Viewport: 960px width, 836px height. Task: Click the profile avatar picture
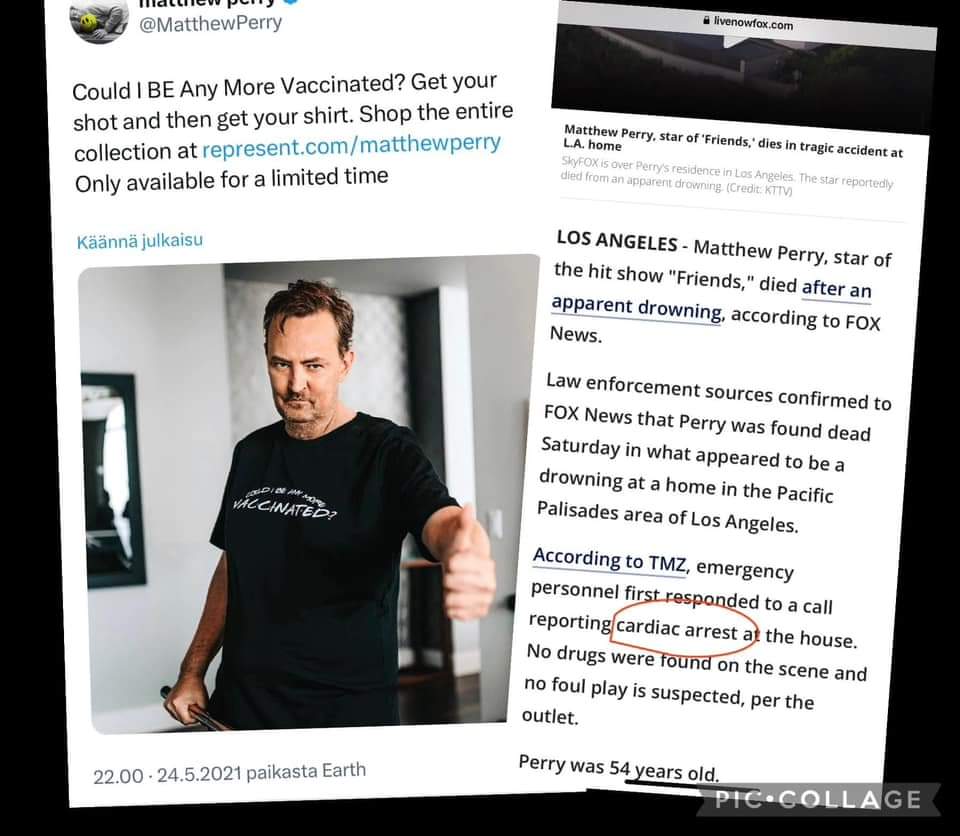click(98, 19)
